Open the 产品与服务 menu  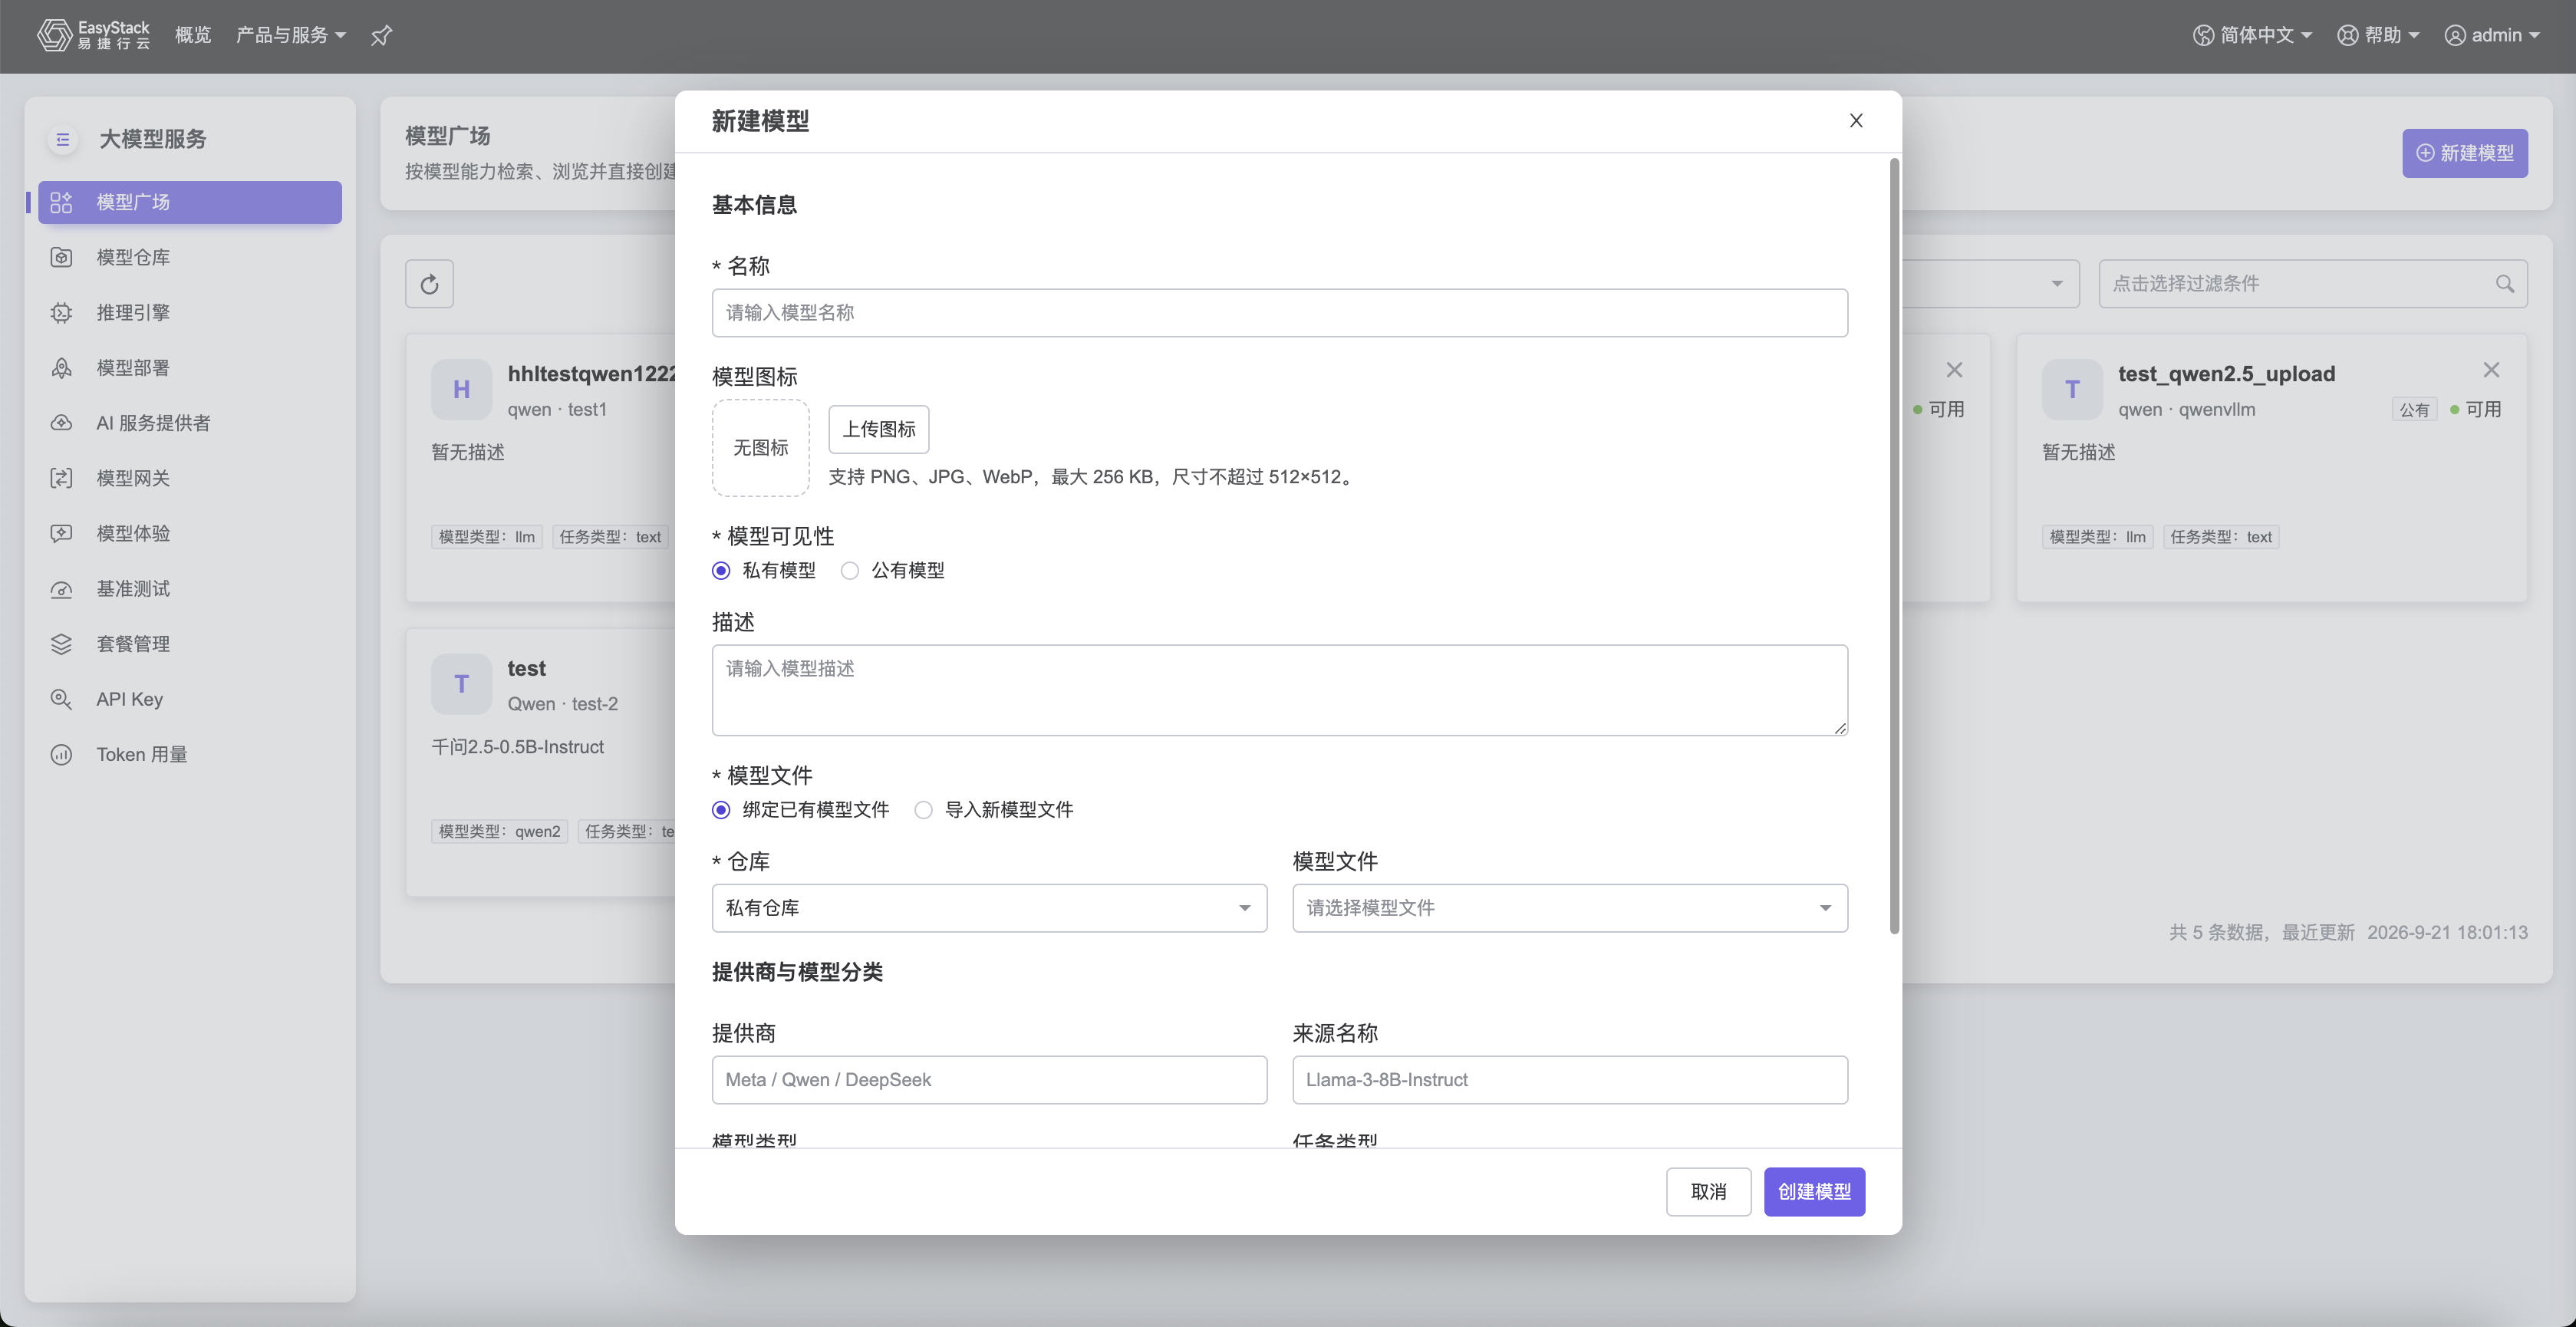pos(291,36)
